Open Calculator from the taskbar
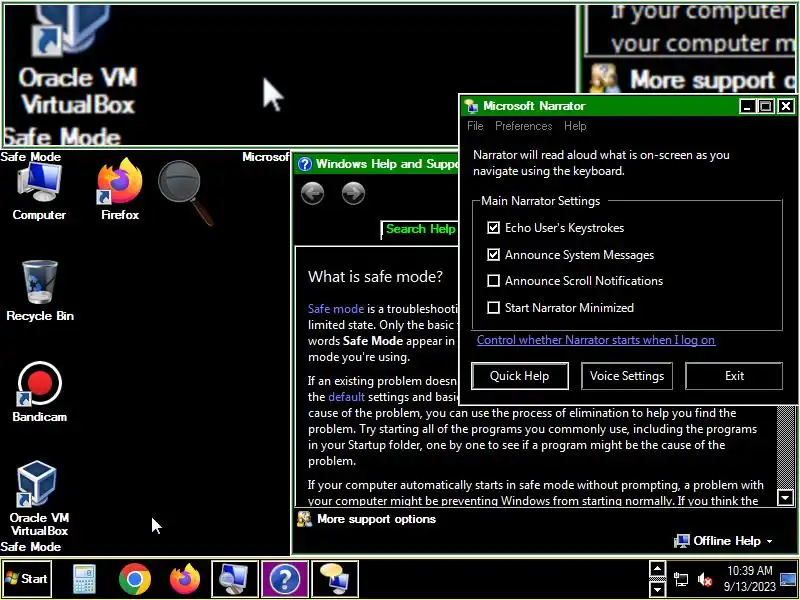Screen dimensions: 800x600 click(84, 579)
